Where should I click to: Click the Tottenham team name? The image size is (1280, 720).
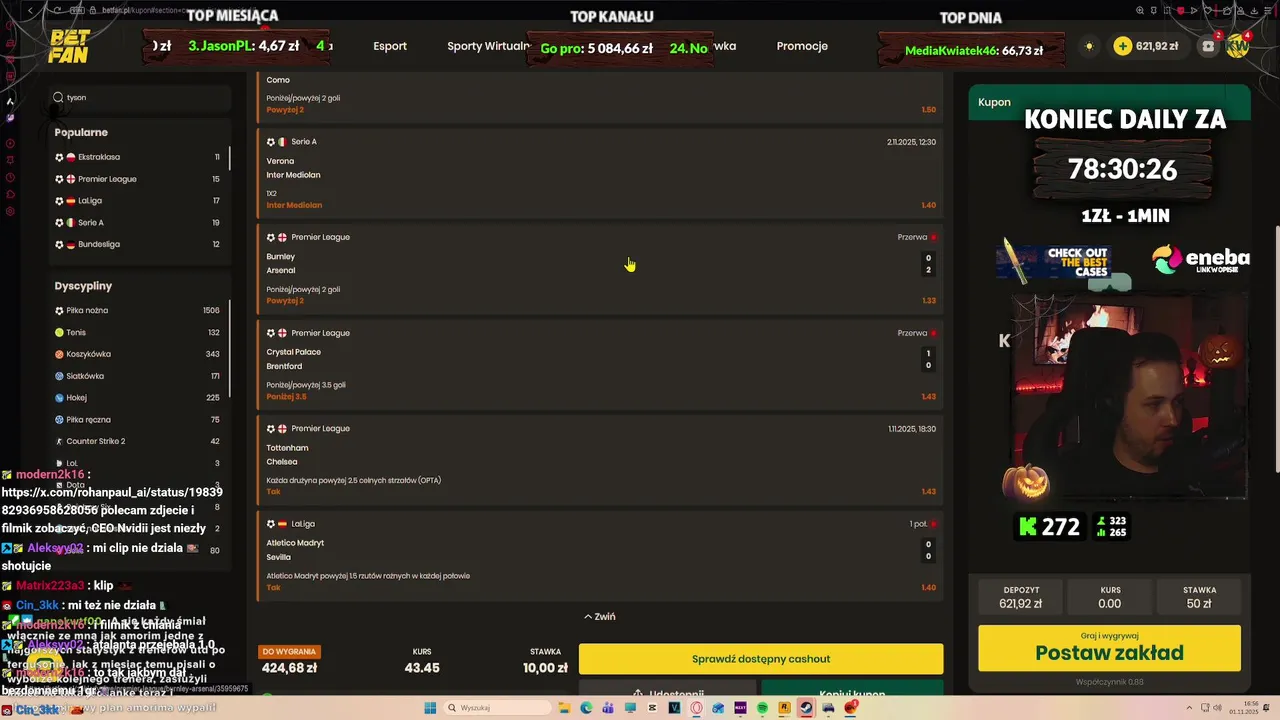pyautogui.click(x=287, y=448)
